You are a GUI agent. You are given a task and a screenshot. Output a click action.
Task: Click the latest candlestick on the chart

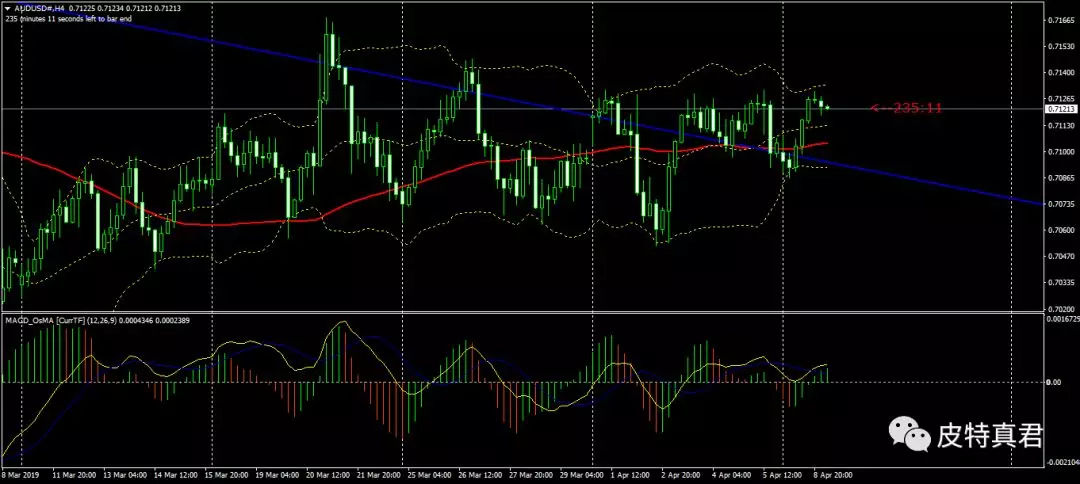click(x=827, y=107)
